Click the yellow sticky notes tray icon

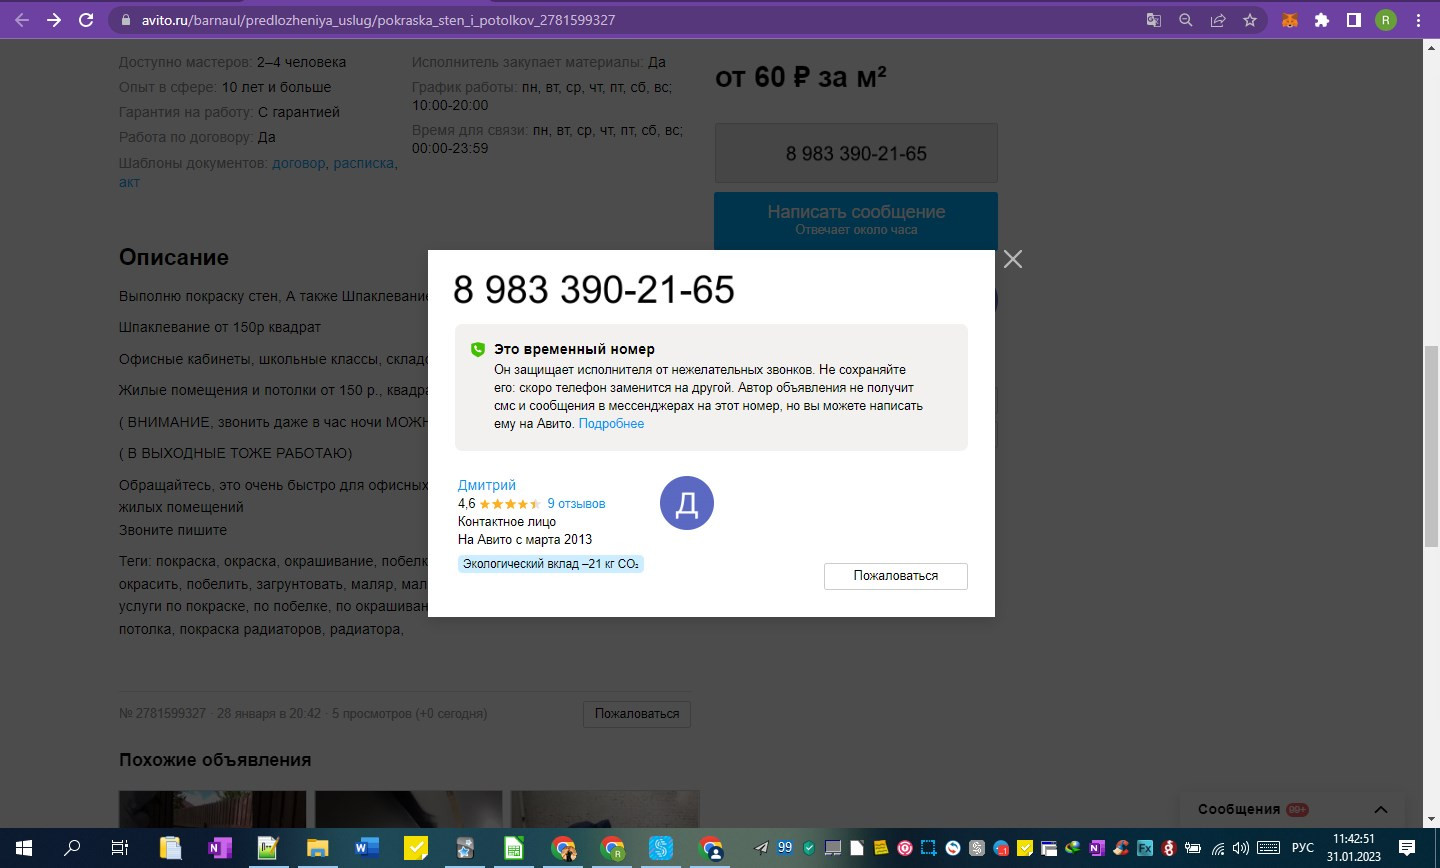881,848
